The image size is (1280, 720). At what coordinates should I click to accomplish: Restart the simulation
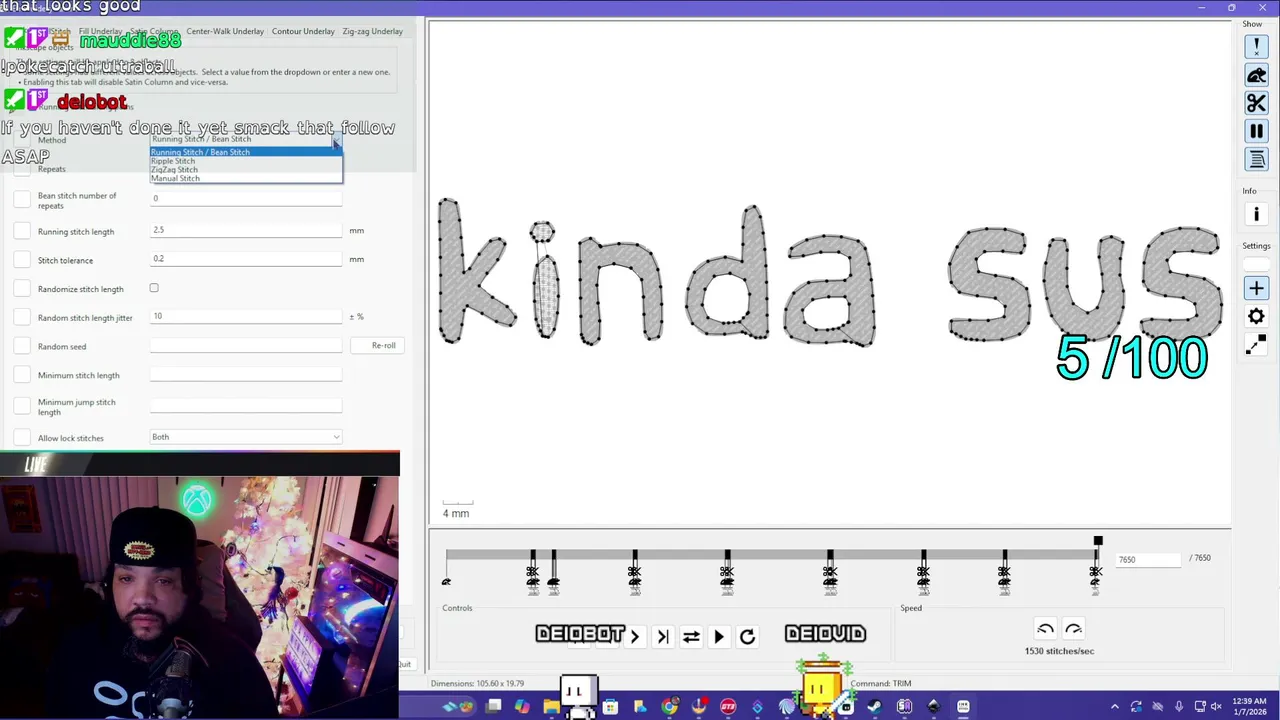[747, 636]
